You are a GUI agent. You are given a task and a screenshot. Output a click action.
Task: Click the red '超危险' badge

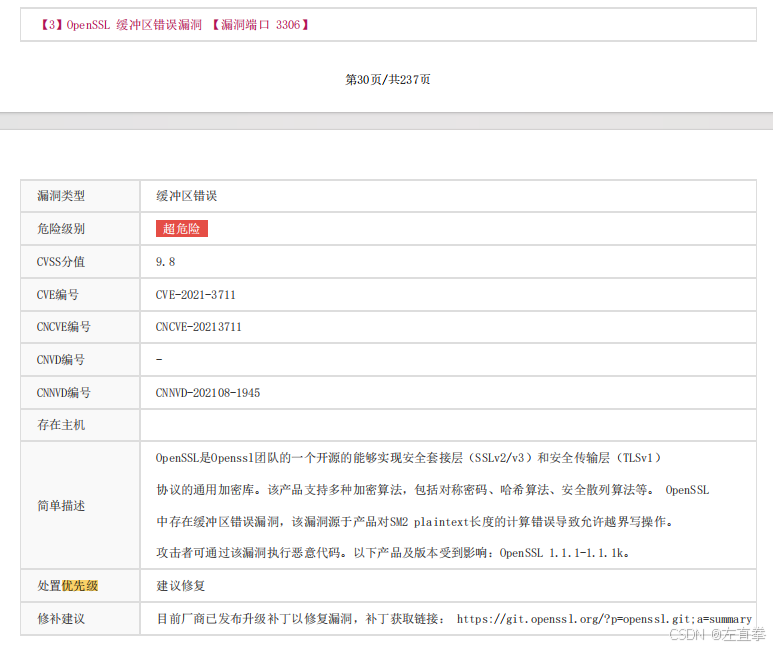182,228
